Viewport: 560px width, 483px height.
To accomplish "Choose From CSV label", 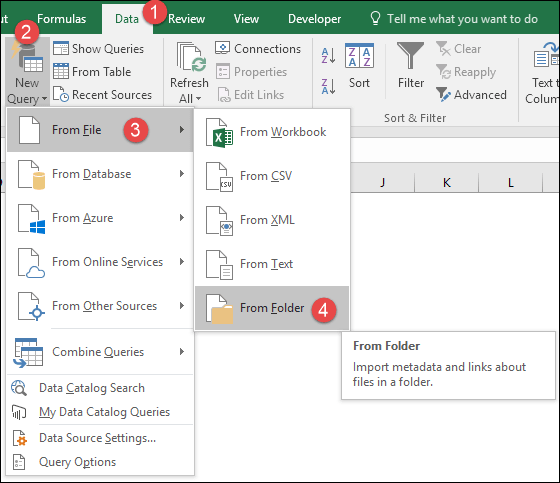I will pyautogui.click(x=266, y=176).
